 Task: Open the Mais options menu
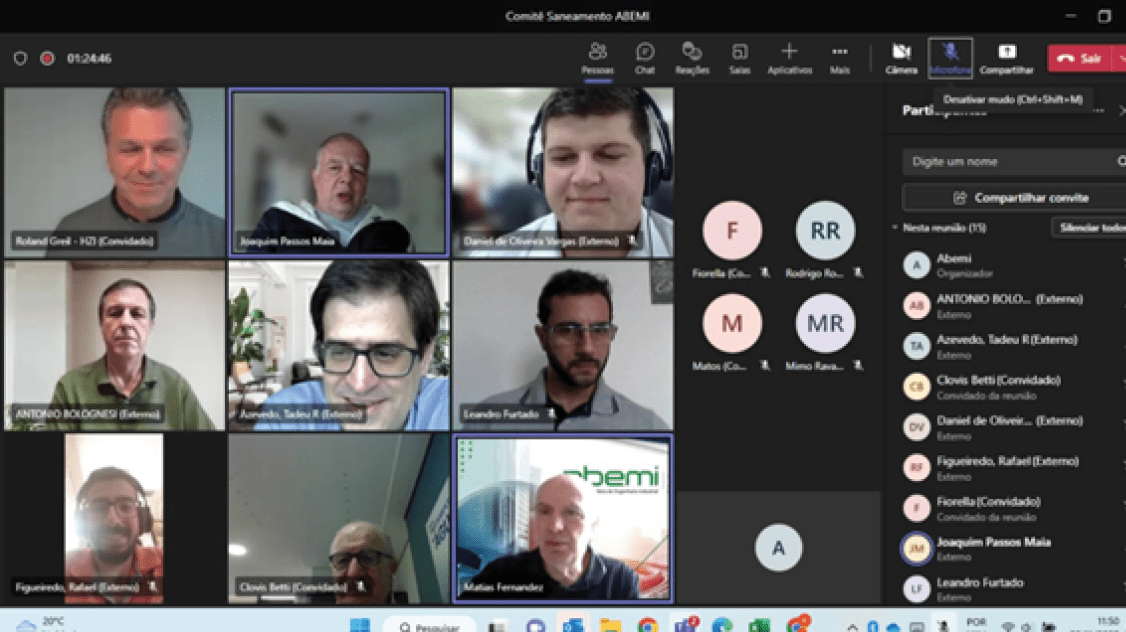(840, 57)
